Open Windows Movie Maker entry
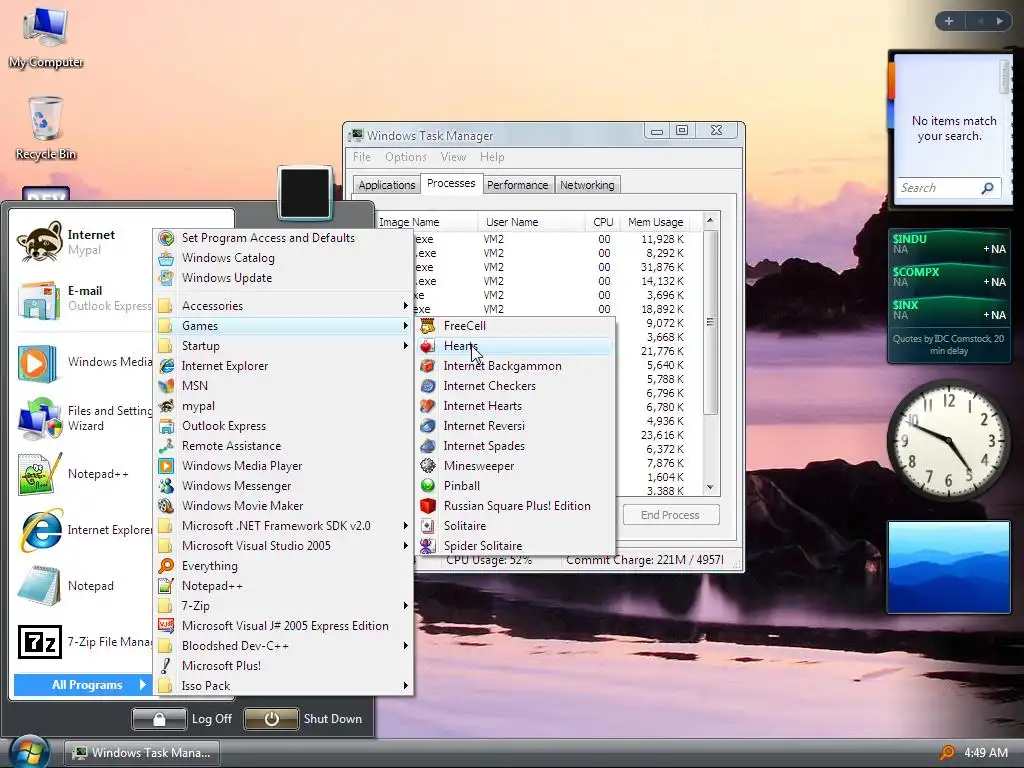The image size is (1024, 768). coord(283,505)
